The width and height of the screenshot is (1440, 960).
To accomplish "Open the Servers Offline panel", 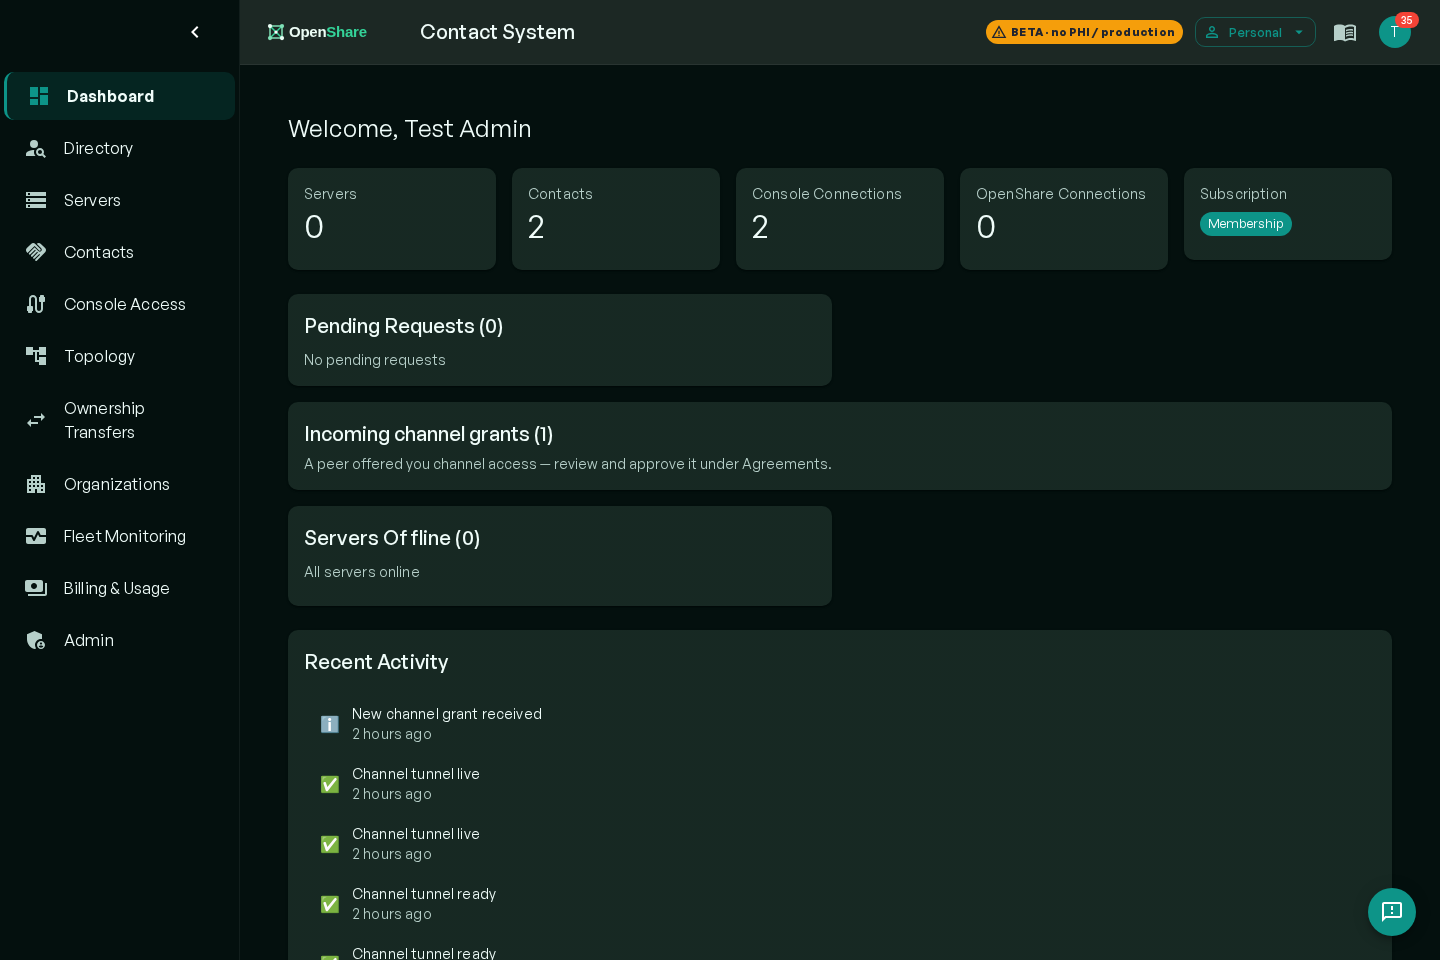I will [x=560, y=556].
